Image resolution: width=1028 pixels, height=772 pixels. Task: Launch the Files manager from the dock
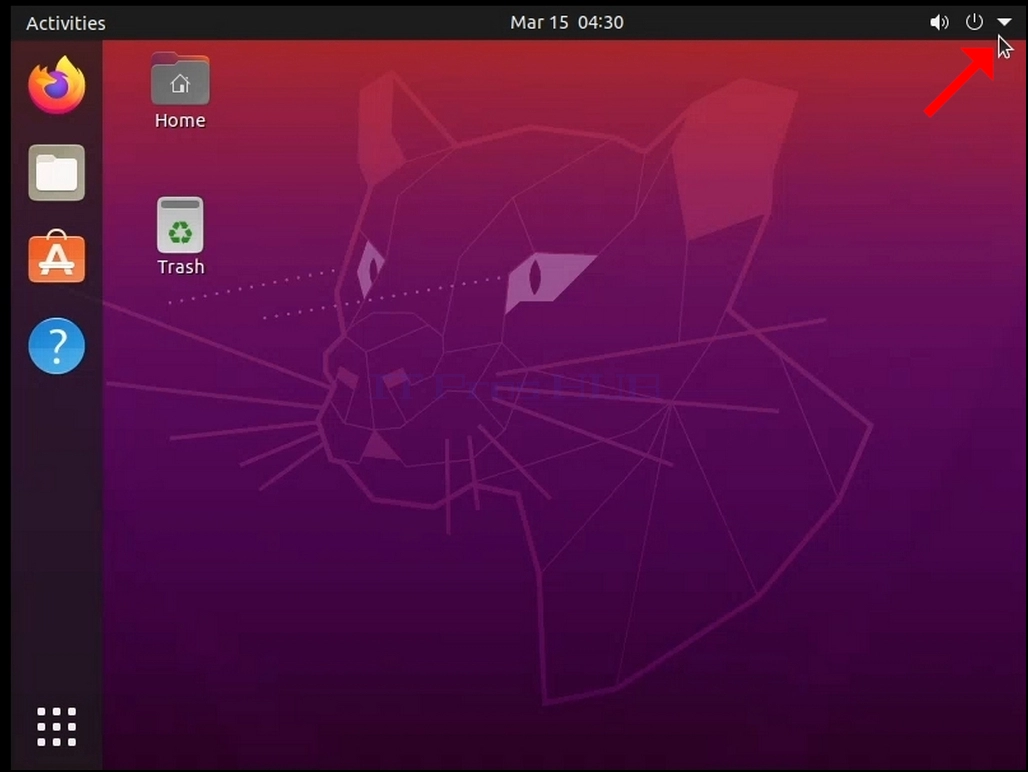click(x=57, y=172)
